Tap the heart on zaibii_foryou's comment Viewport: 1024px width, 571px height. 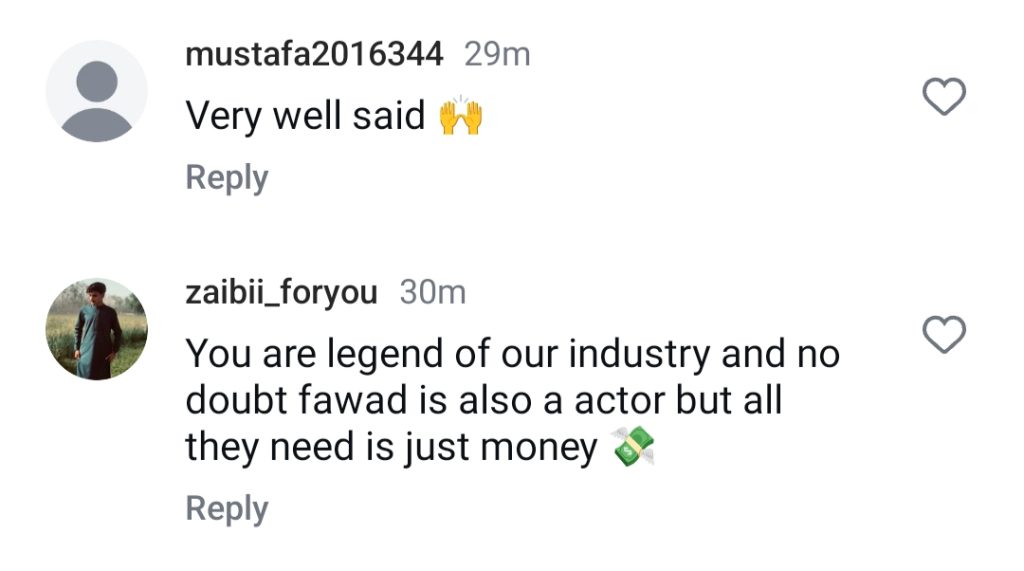(944, 334)
